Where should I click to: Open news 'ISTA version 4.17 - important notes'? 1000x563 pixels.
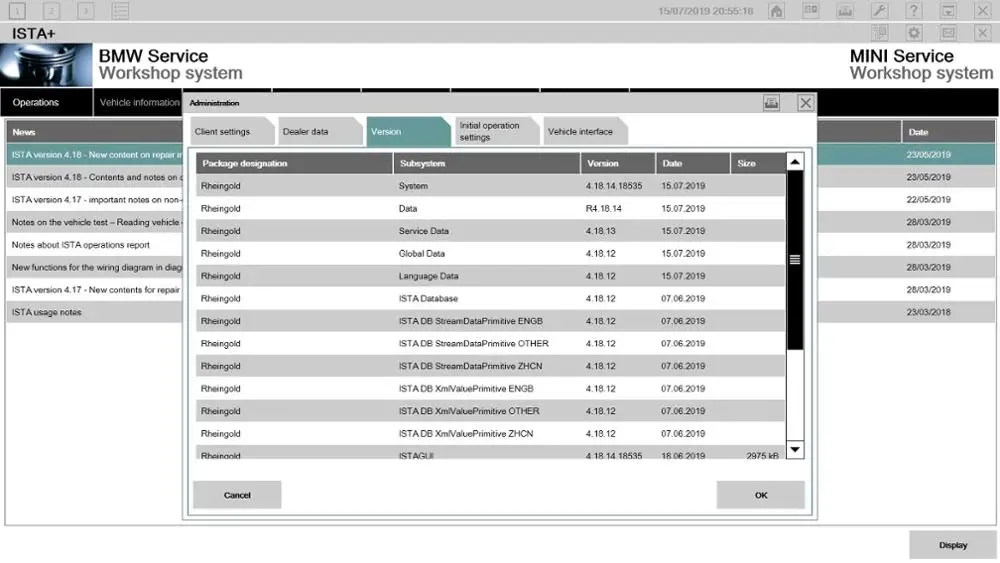[x=94, y=200]
